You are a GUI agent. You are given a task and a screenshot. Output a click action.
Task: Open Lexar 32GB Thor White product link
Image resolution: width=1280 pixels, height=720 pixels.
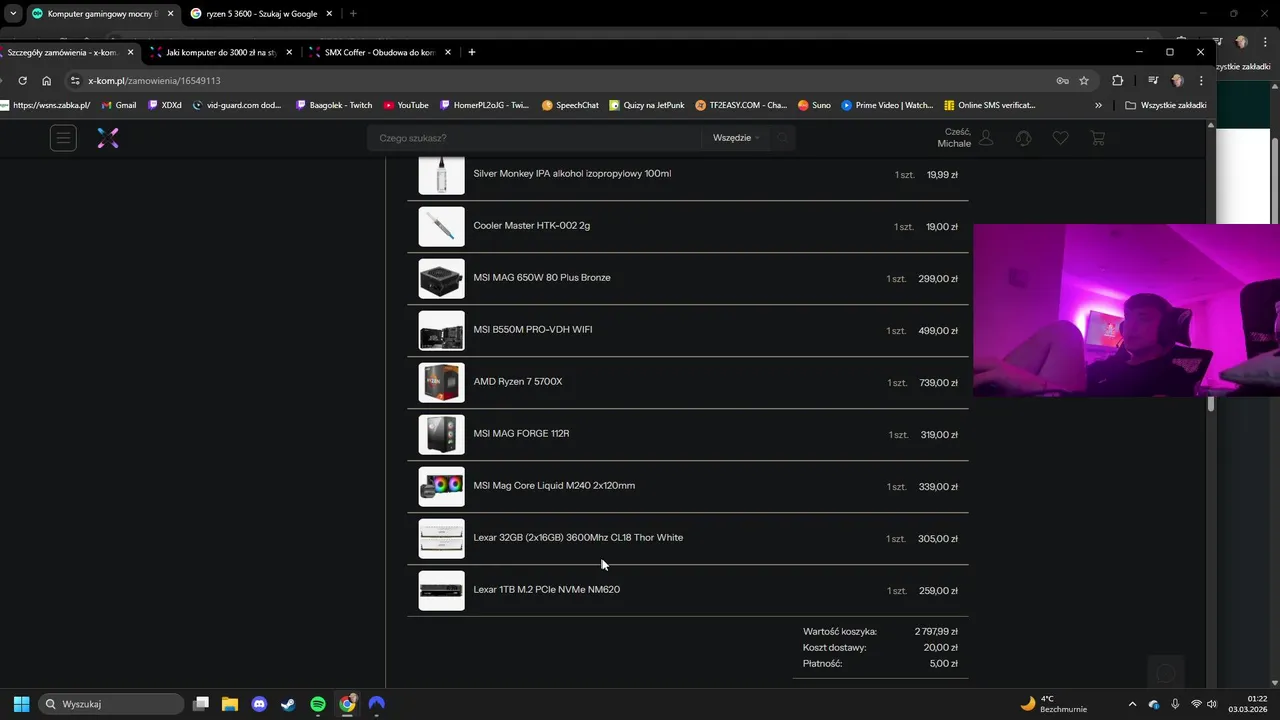(x=578, y=538)
